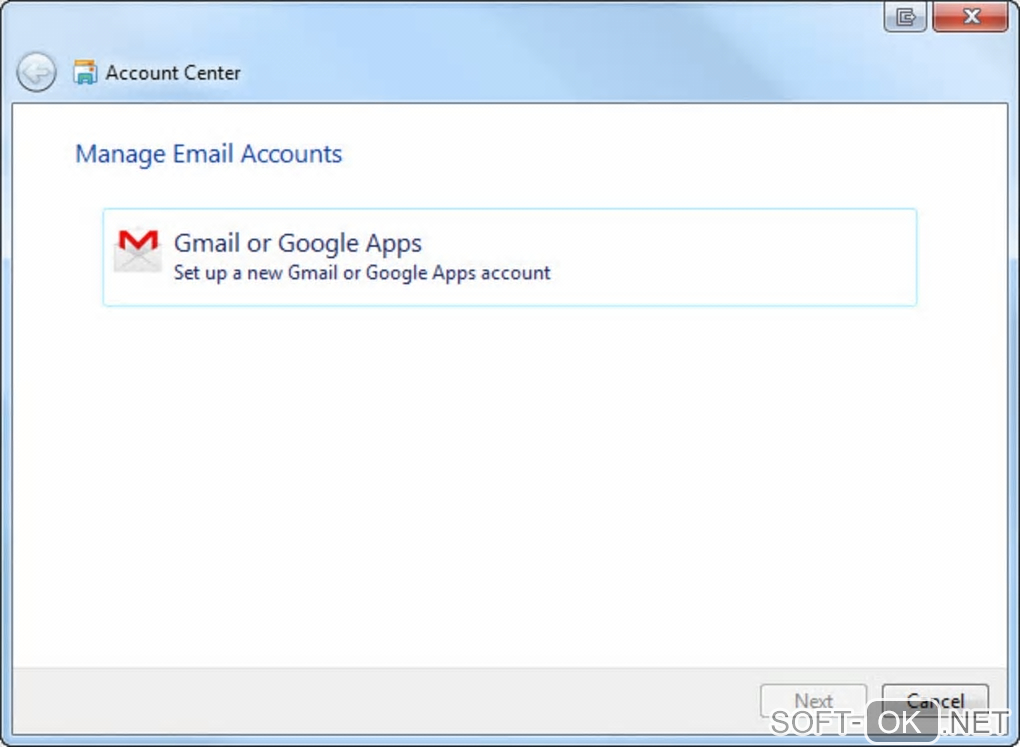1020x747 pixels.
Task: Click the grayed Next button
Action: click(x=813, y=701)
